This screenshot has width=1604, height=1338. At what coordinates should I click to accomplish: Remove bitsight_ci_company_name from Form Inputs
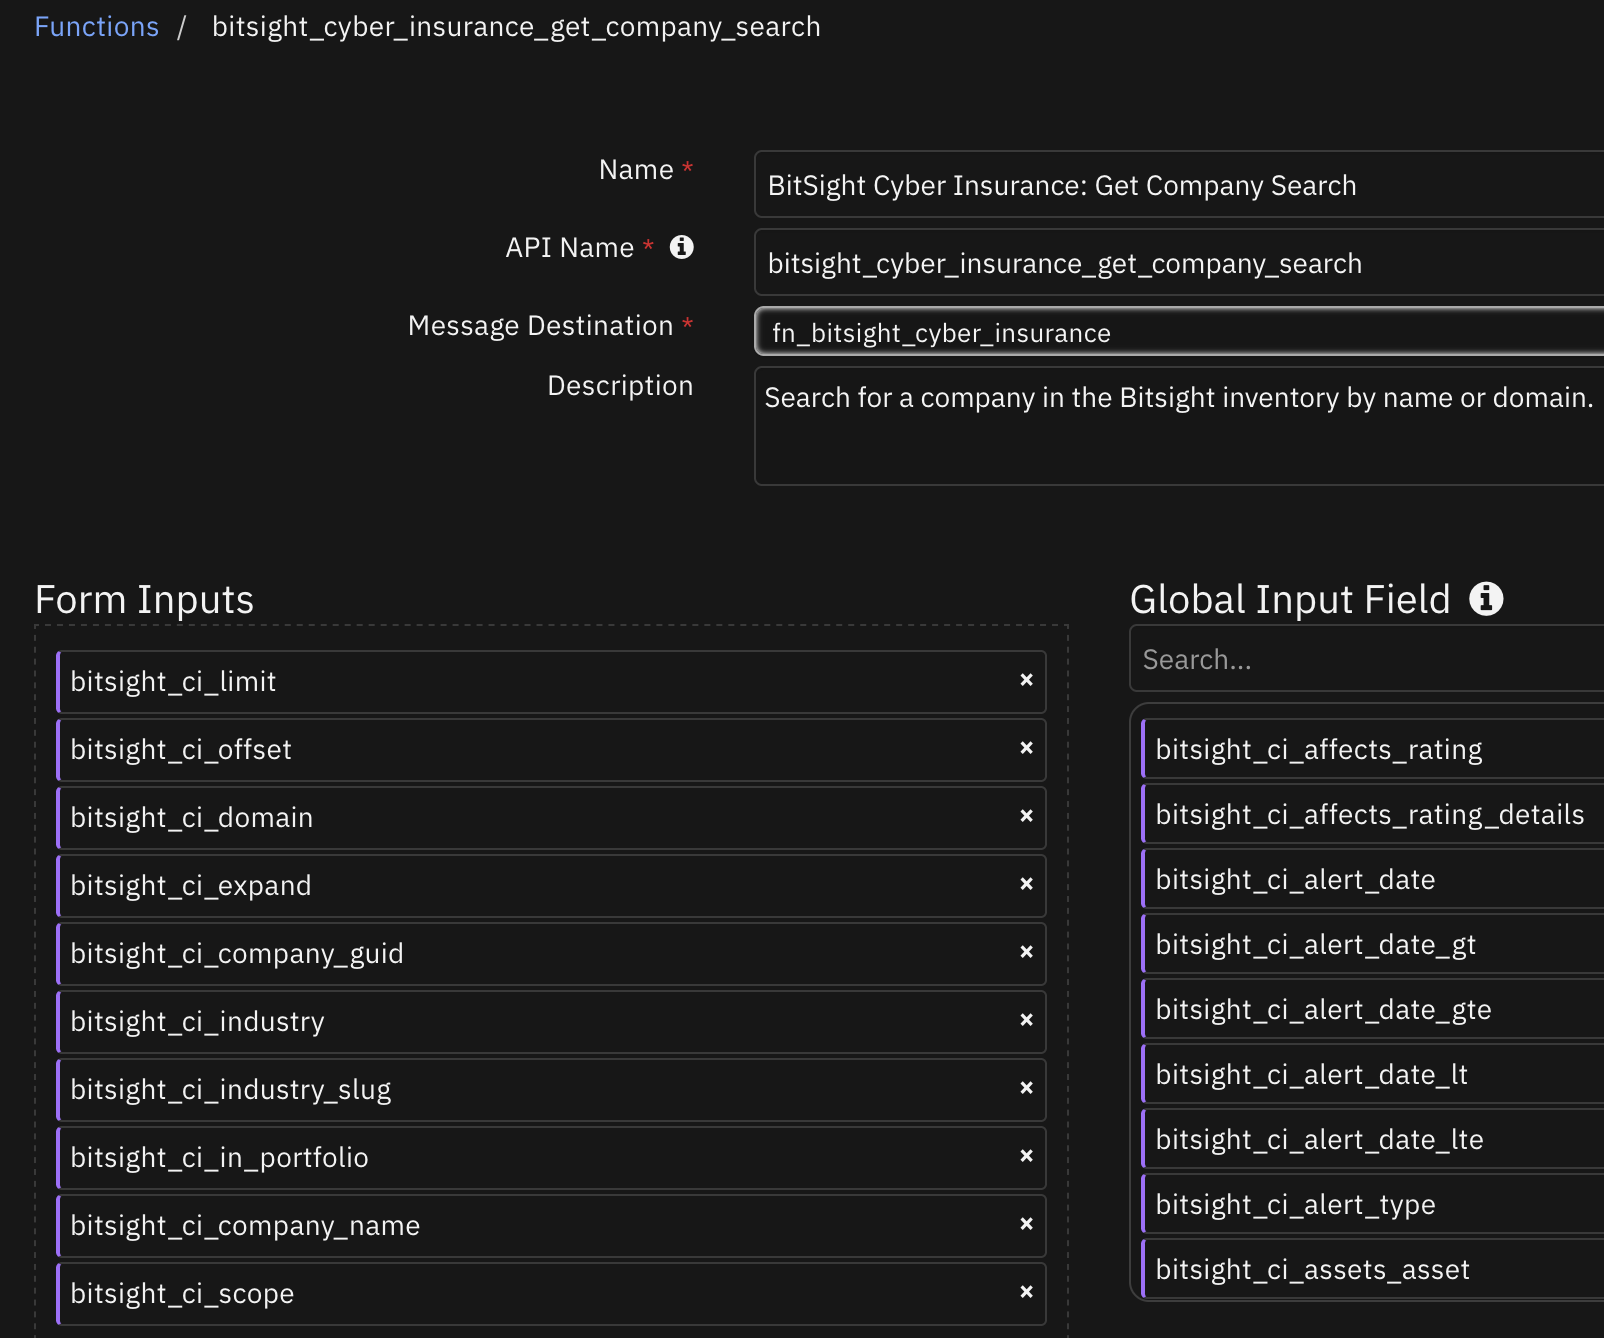[x=1026, y=1224]
